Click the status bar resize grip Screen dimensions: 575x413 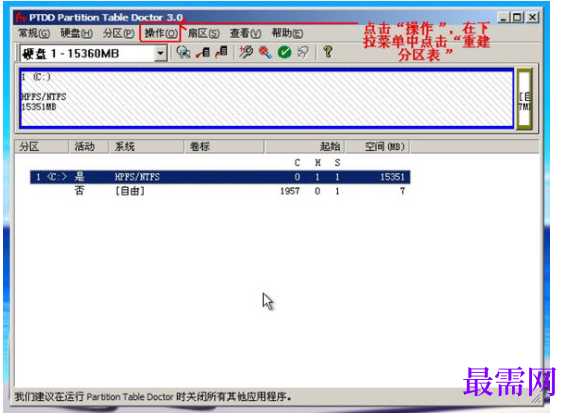pos(536,399)
